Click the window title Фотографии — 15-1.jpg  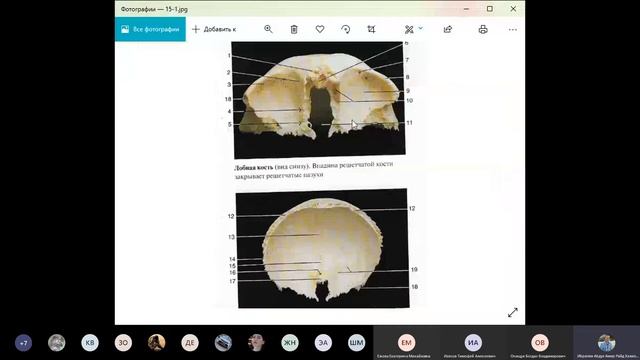(x=154, y=9)
